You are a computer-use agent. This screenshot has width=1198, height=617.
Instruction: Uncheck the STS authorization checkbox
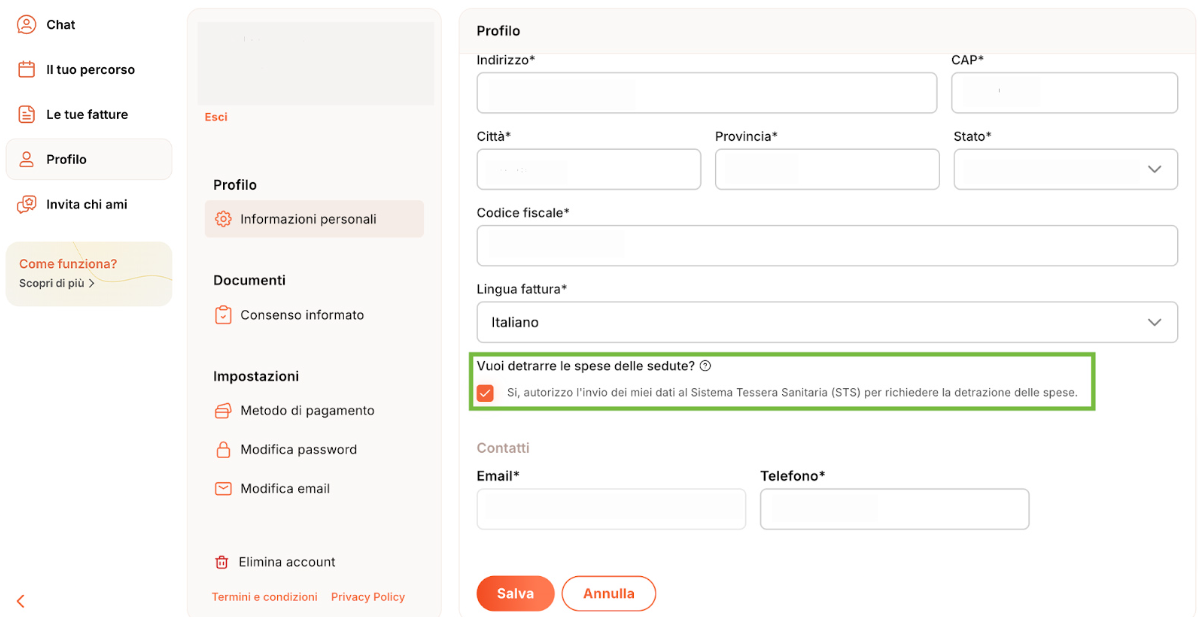(485, 393)
